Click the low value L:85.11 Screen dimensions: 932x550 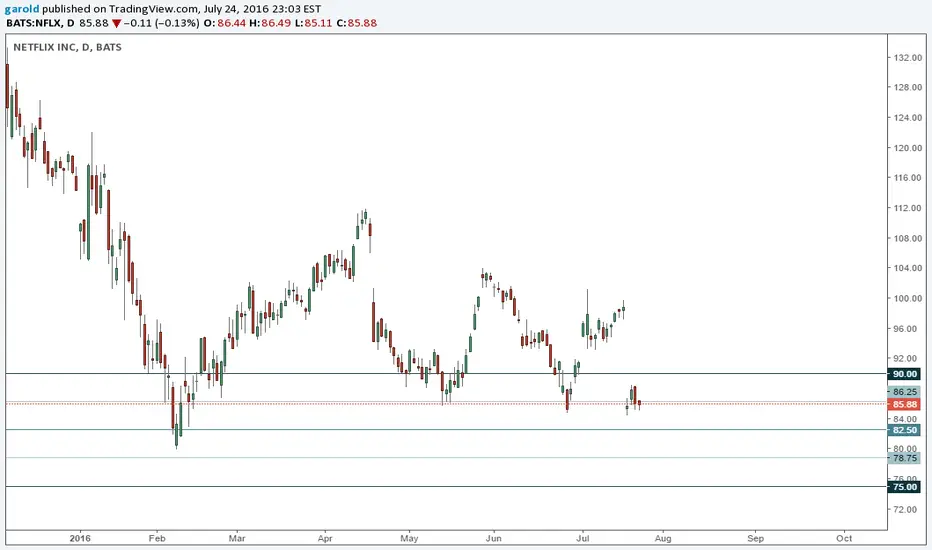(x=314, y=23)
